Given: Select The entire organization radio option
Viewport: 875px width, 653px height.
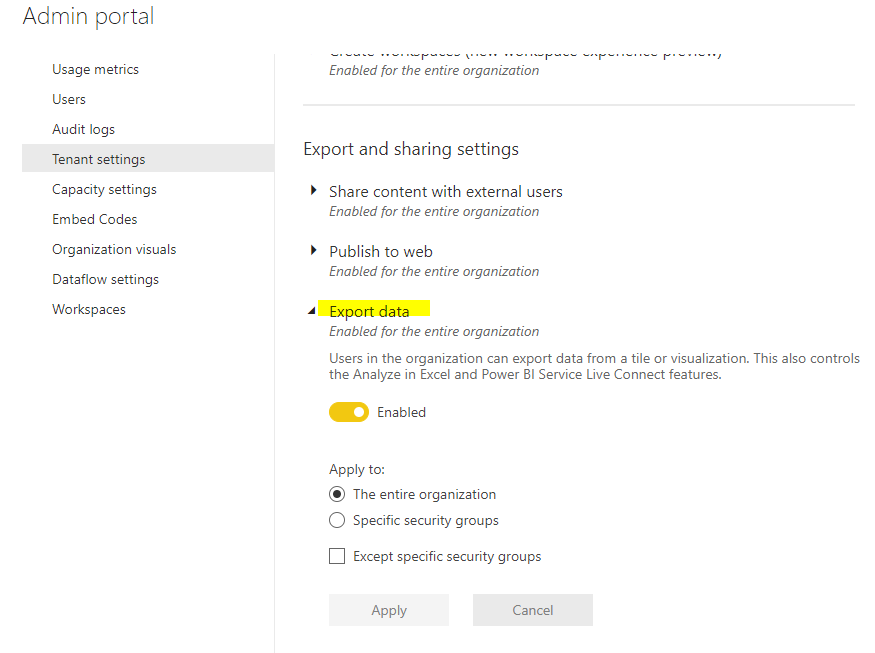Looking at the screenshot, I should [337, 494].
